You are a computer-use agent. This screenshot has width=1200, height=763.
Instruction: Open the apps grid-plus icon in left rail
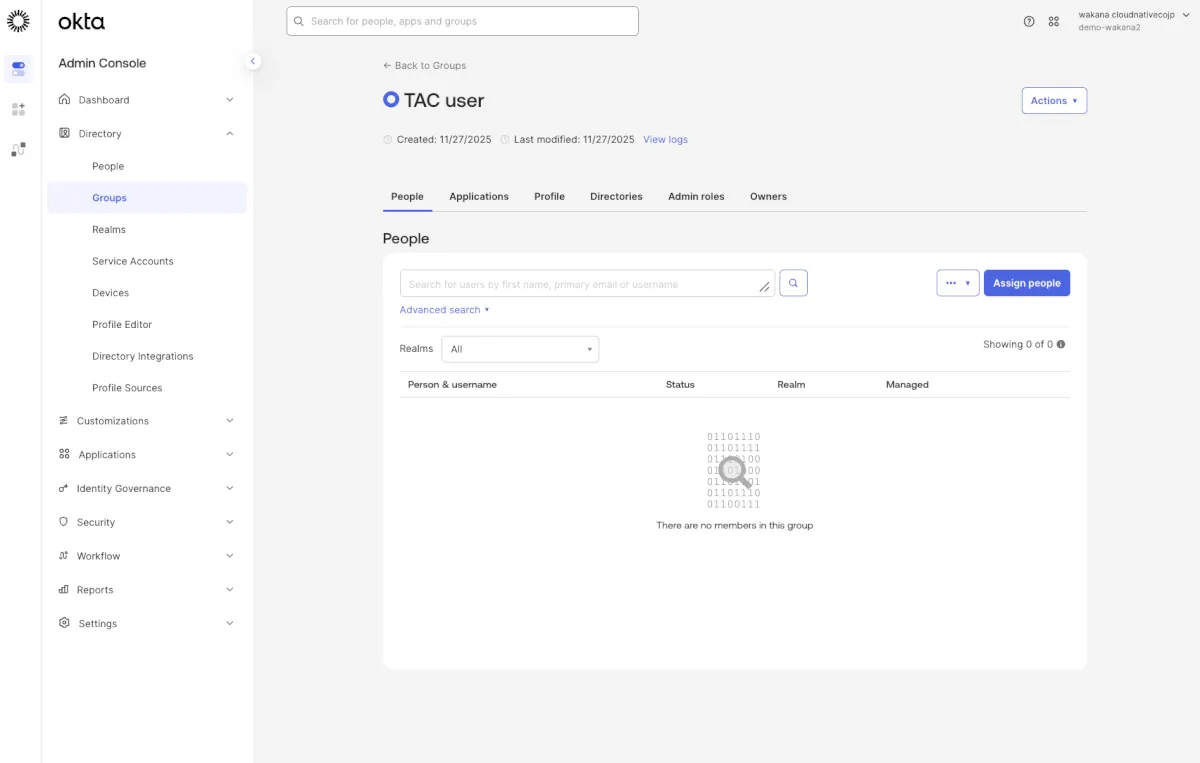coord(18,109)
